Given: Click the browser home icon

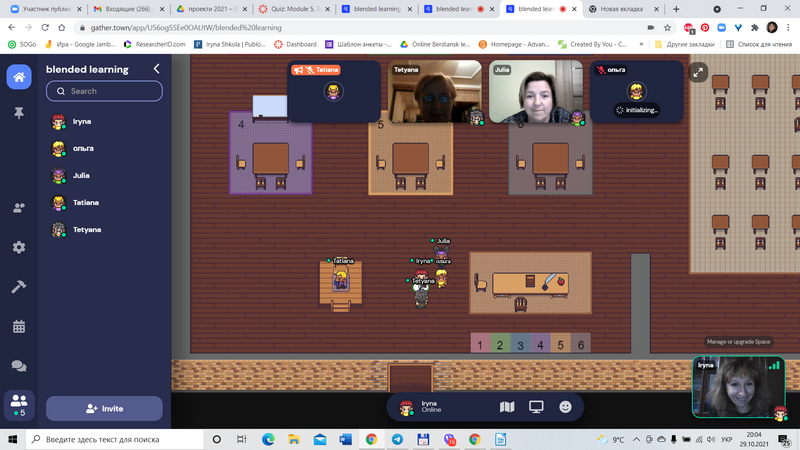Looking at the screenshot, I should point(62,28).
